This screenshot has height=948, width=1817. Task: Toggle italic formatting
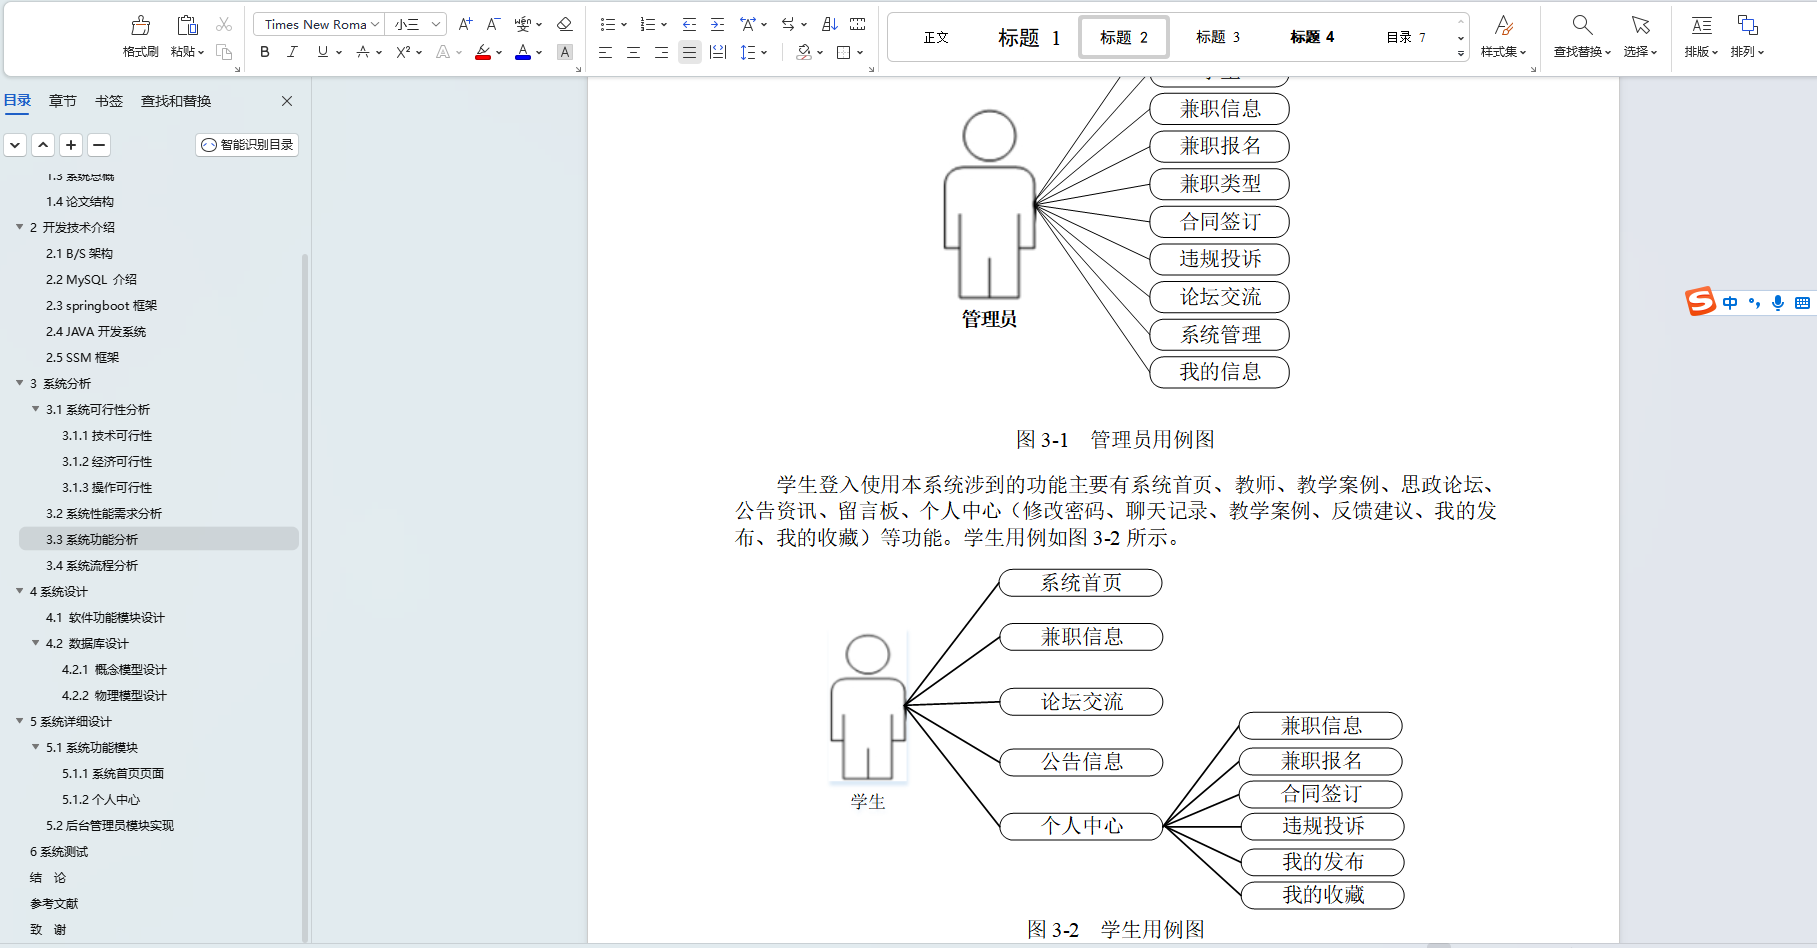tap(292, 52)
